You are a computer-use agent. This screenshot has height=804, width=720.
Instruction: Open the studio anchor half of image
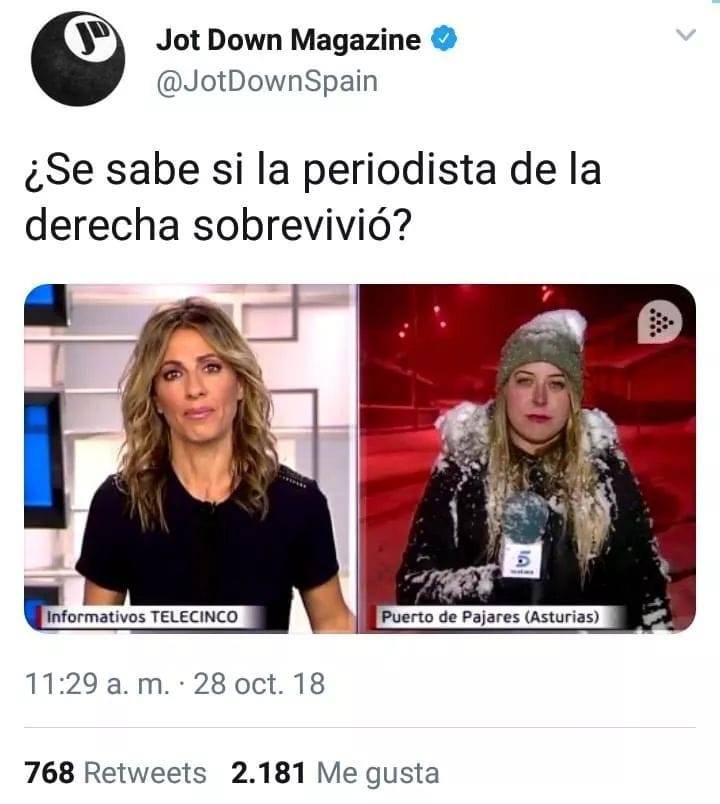pyautogui.click(x=191, y=458)
